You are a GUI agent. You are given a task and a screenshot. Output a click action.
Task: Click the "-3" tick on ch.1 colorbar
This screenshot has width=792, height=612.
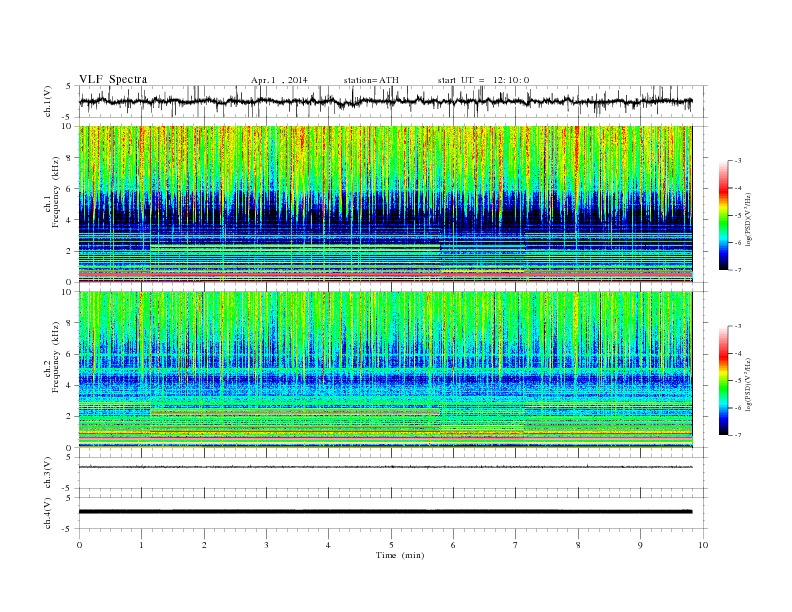pyautogui.click(x=738, y=161)
